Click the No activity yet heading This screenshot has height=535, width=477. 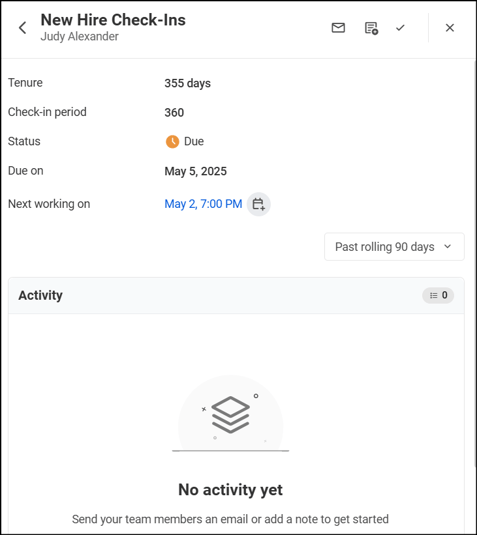click(231, 490)
